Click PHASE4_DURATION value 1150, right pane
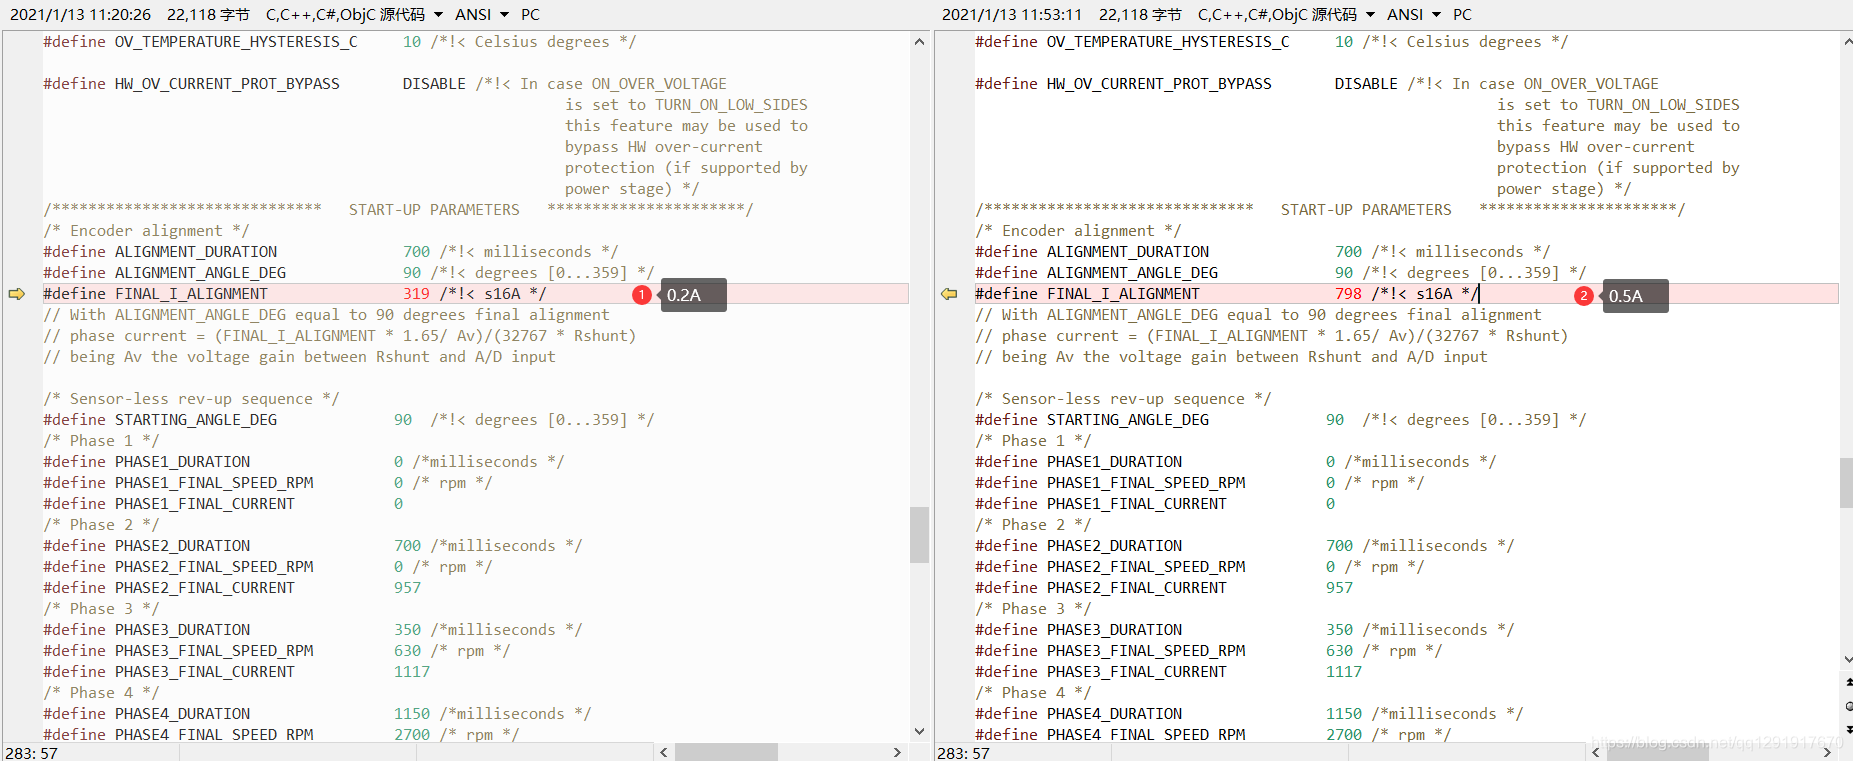This screenshot has width=1853, height=761. tap(1344, 714)
